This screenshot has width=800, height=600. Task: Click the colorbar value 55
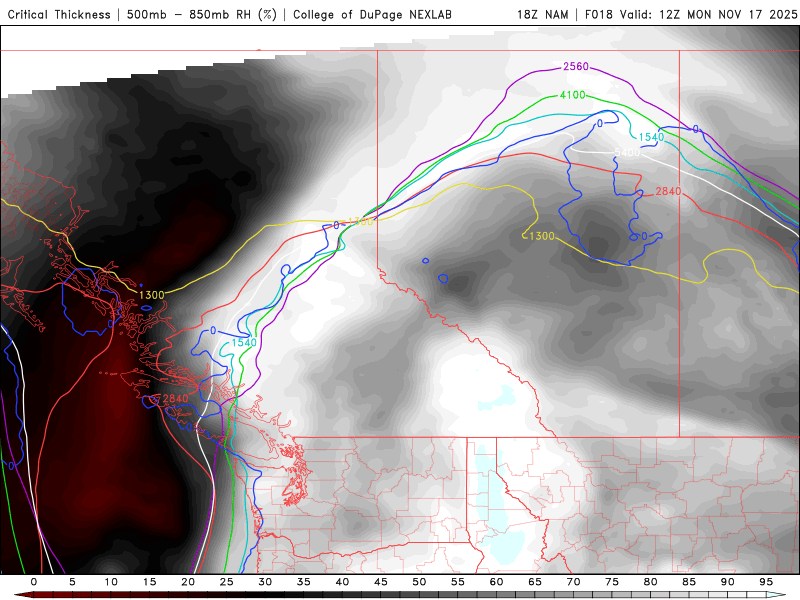coord(458,582)
